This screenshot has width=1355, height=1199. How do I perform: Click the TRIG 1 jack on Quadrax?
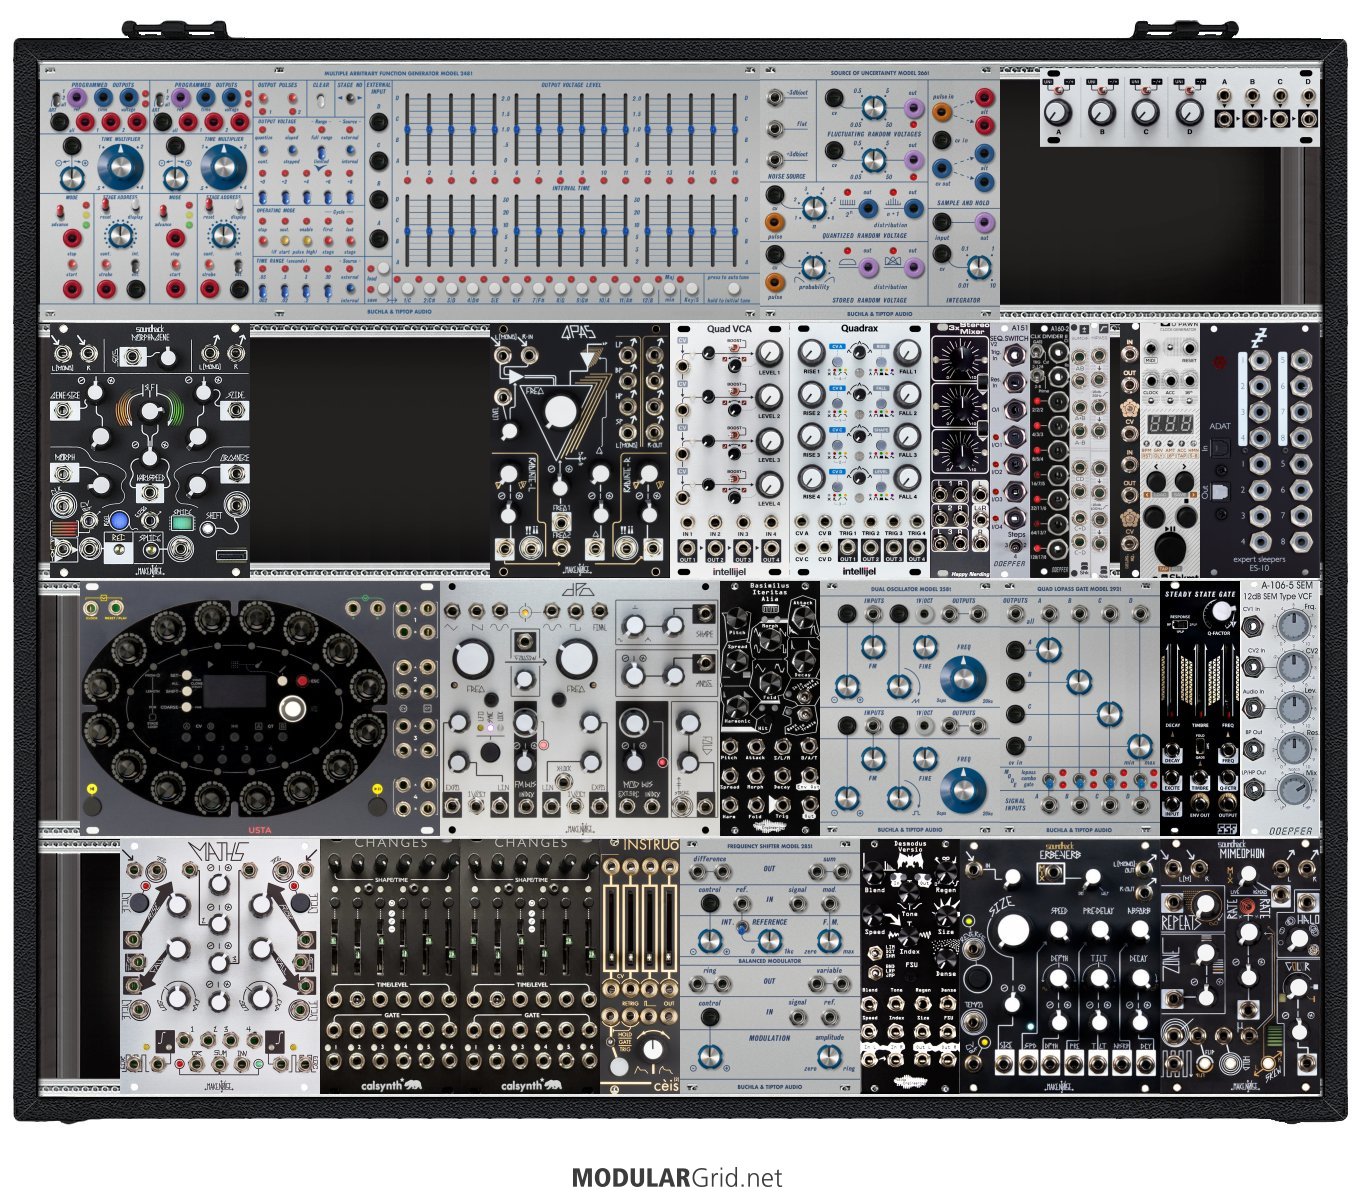pos(848,521)
